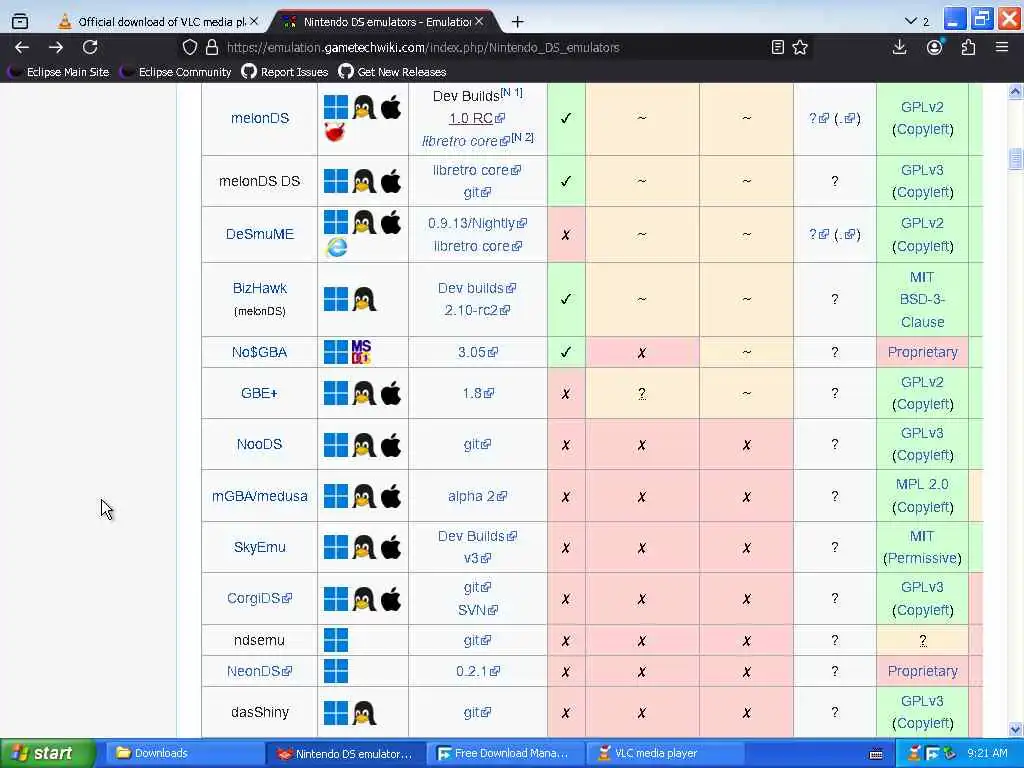Image resolution: width=1024 pixels, height=768 pixels.
Task: Open the extensions puzzle icon
Action: pos(968,47)
